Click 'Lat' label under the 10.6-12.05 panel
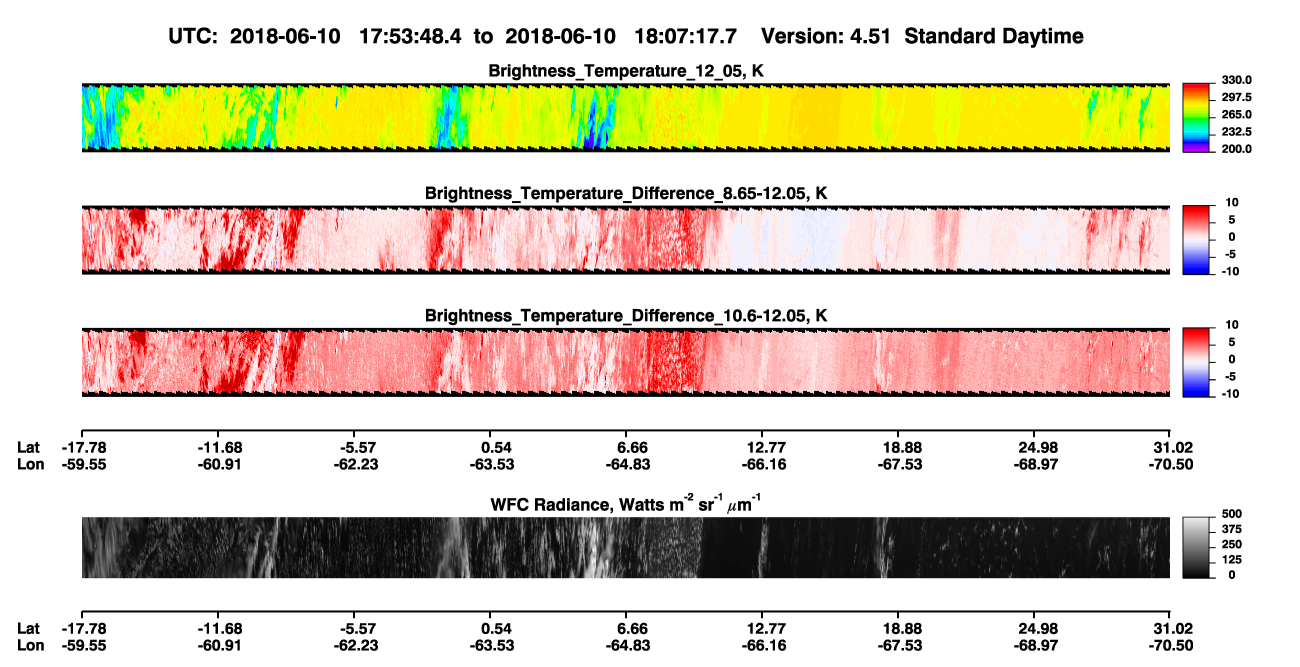Image resolution: width=1300 pixels, height=667 pixels. pyautogui.click(x=29, y=447)
